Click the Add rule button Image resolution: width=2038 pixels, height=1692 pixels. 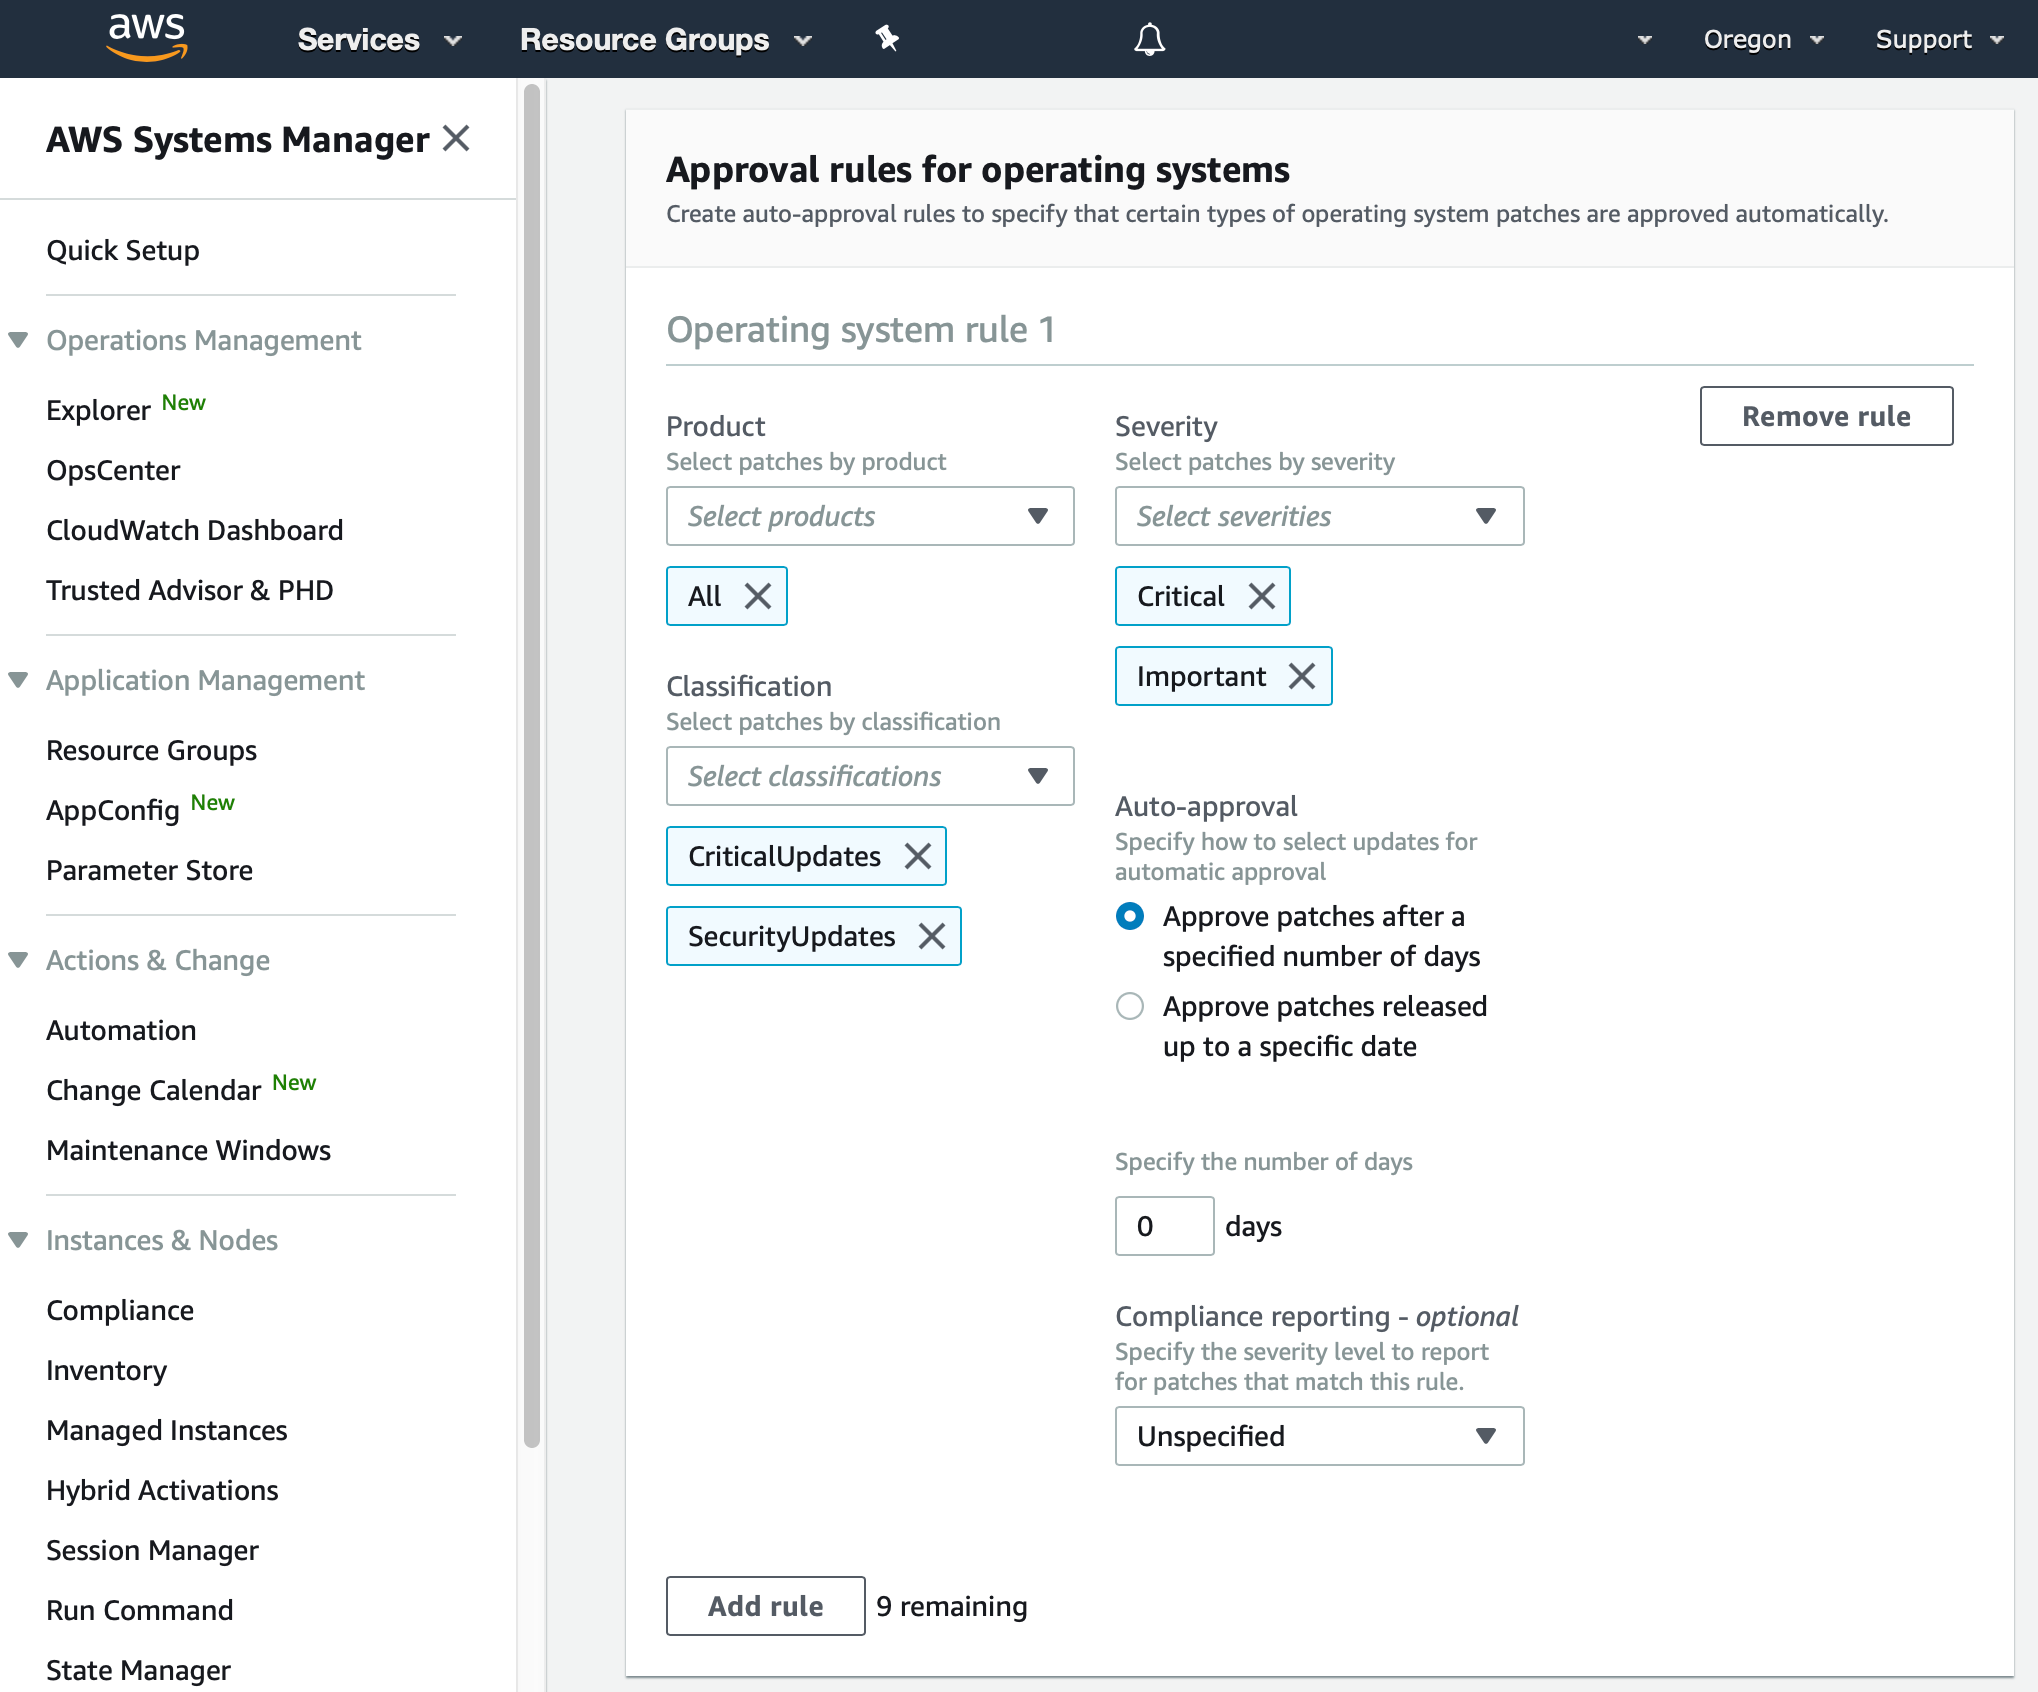tap(765, 1605)
